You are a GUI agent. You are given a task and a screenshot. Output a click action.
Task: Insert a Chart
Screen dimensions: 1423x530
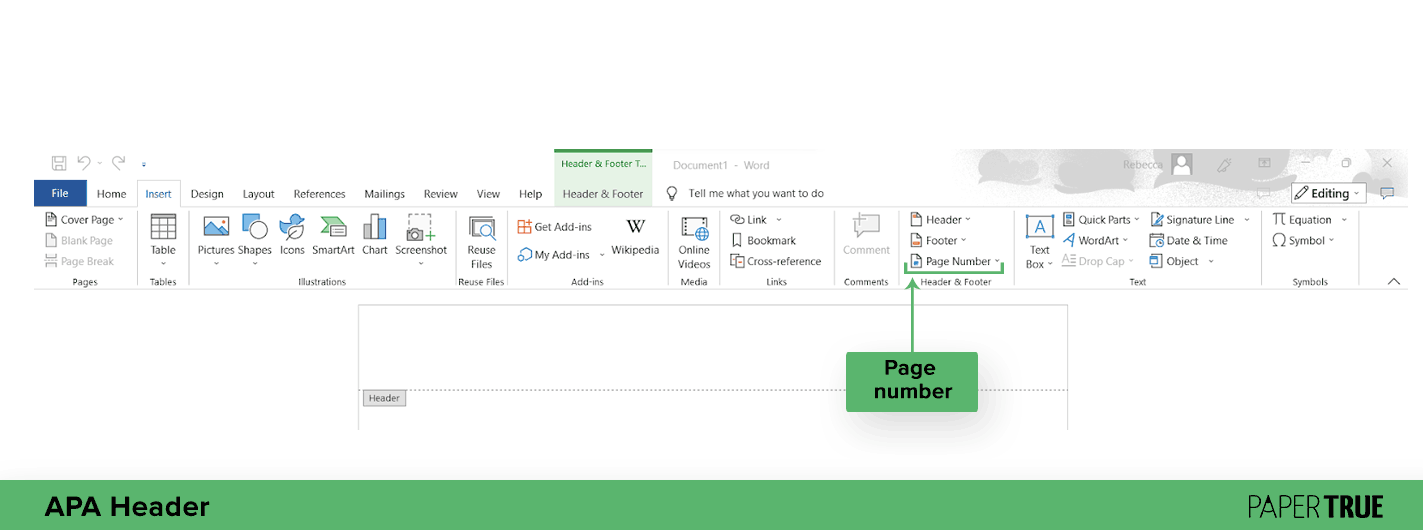[x=375, y=236]
